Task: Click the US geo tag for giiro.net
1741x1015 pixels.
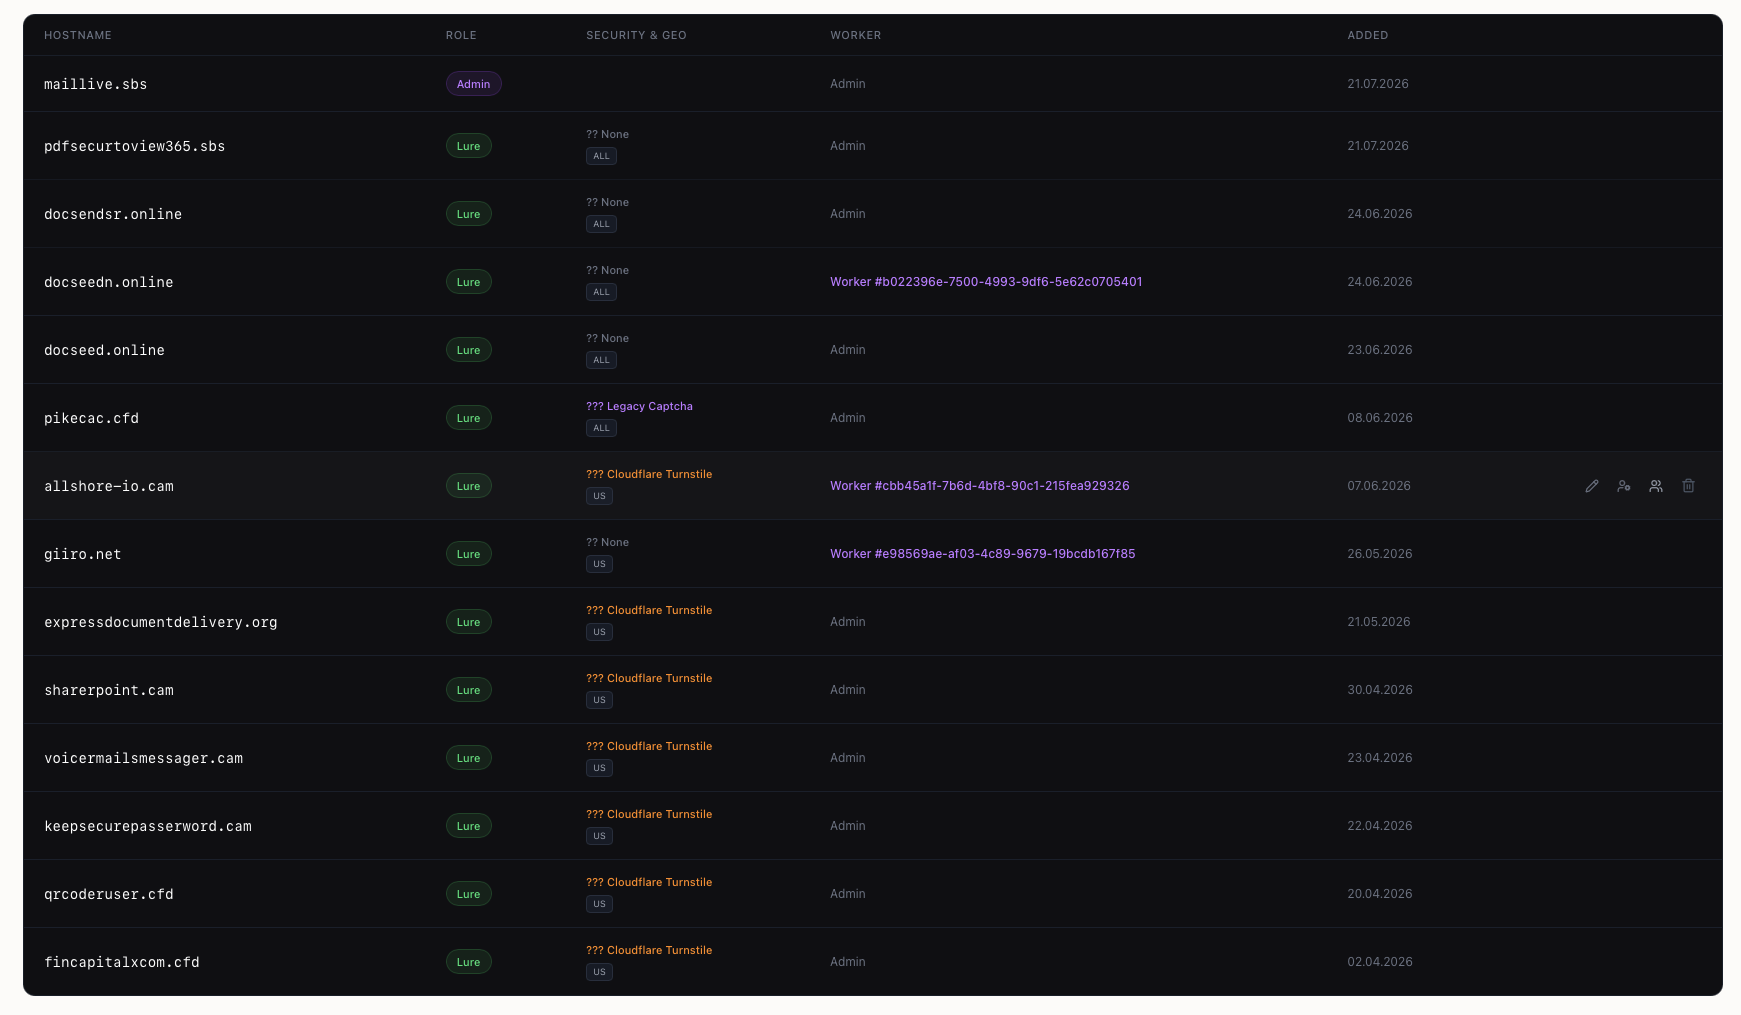Action: pos(599,564)
